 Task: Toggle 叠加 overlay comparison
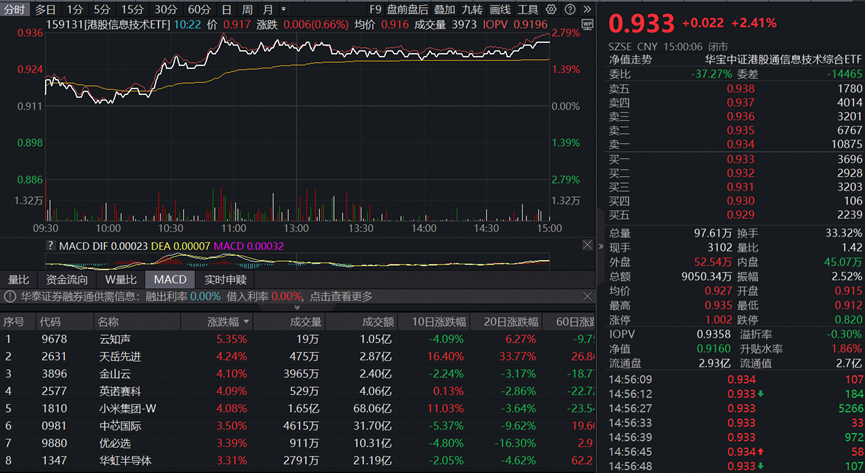point(444,9)
